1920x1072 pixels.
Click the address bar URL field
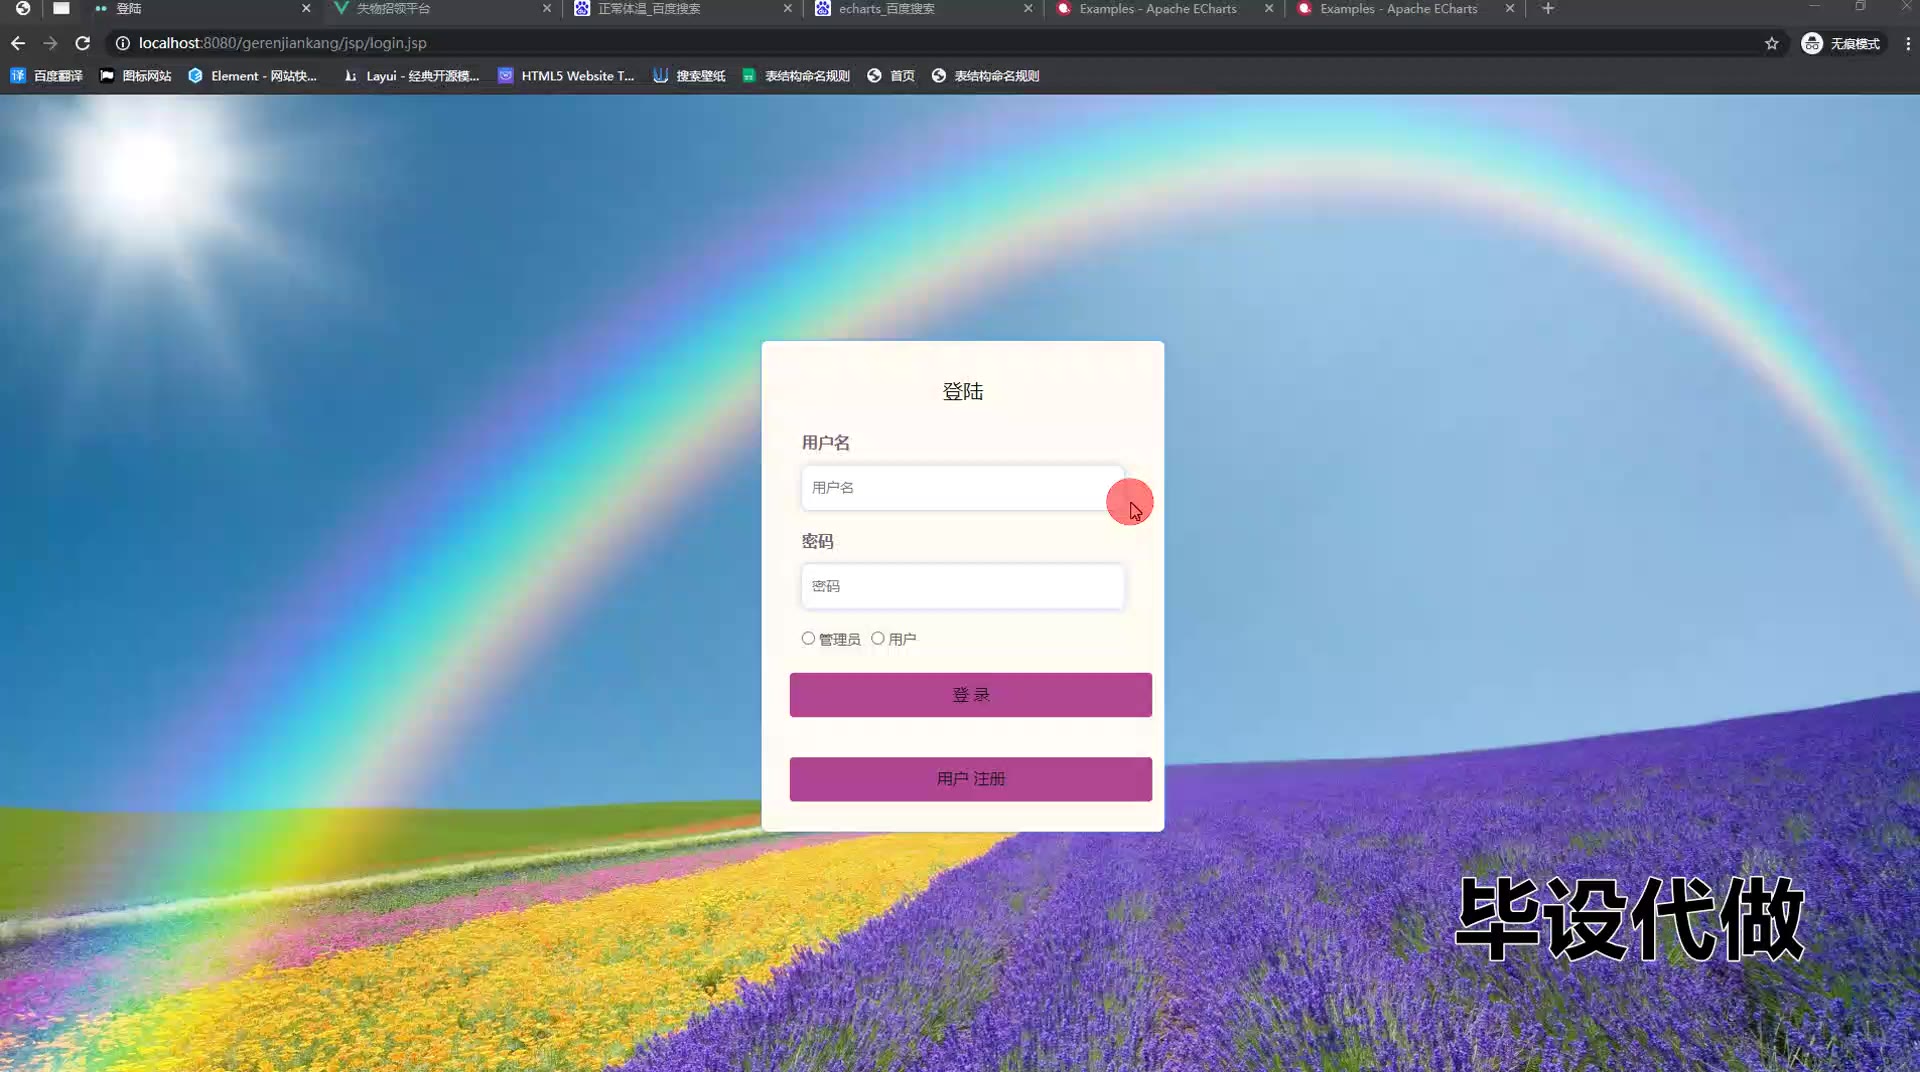[940, 43]
